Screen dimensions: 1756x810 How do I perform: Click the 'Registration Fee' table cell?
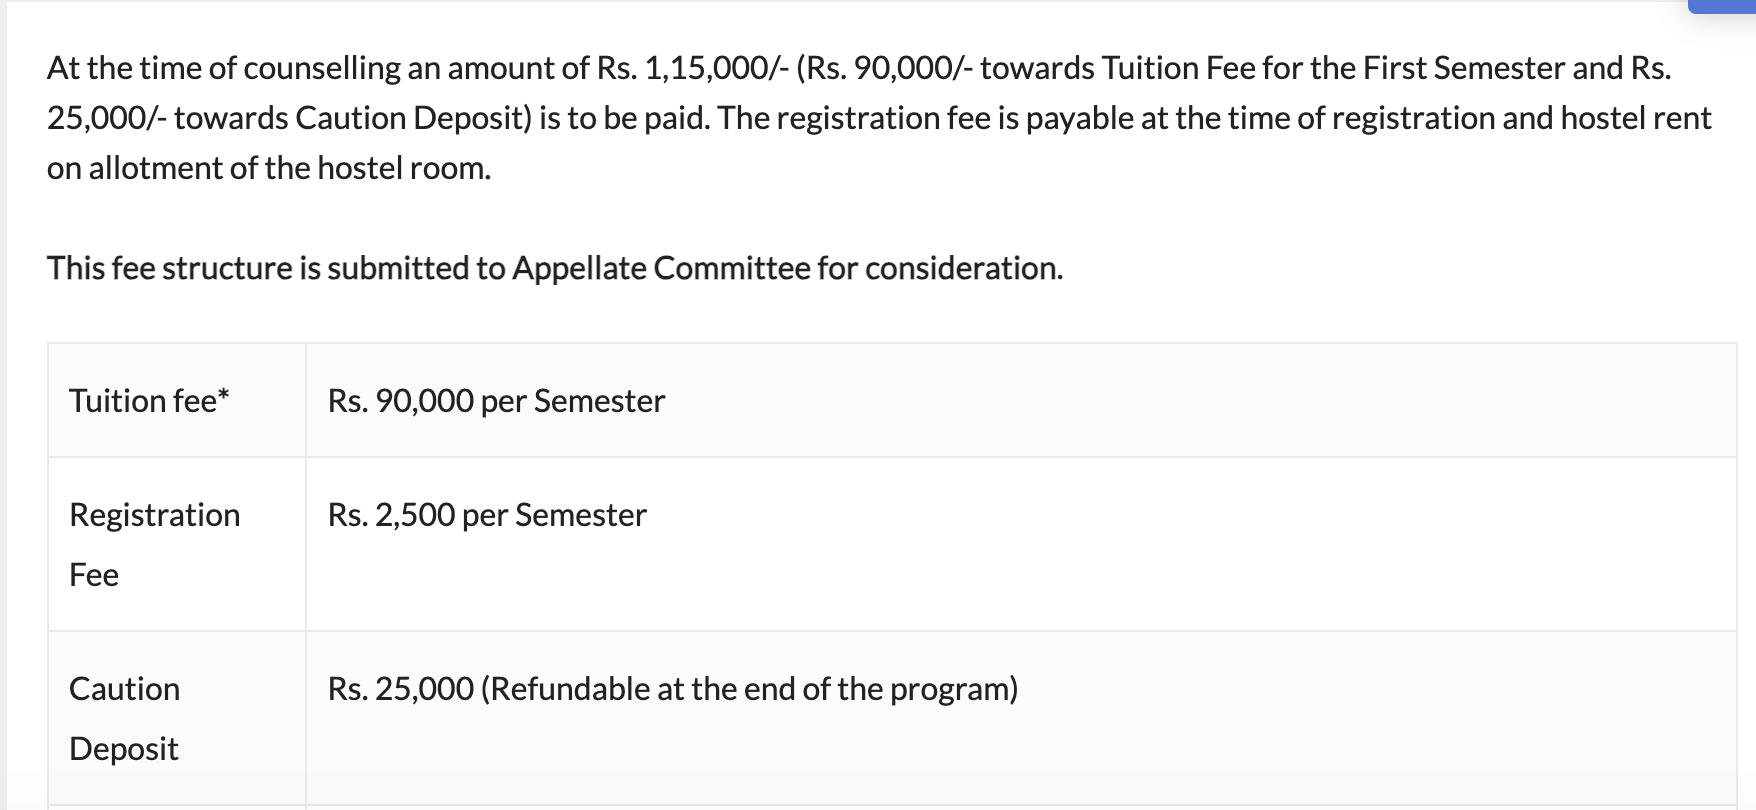[x=154, y=544]
